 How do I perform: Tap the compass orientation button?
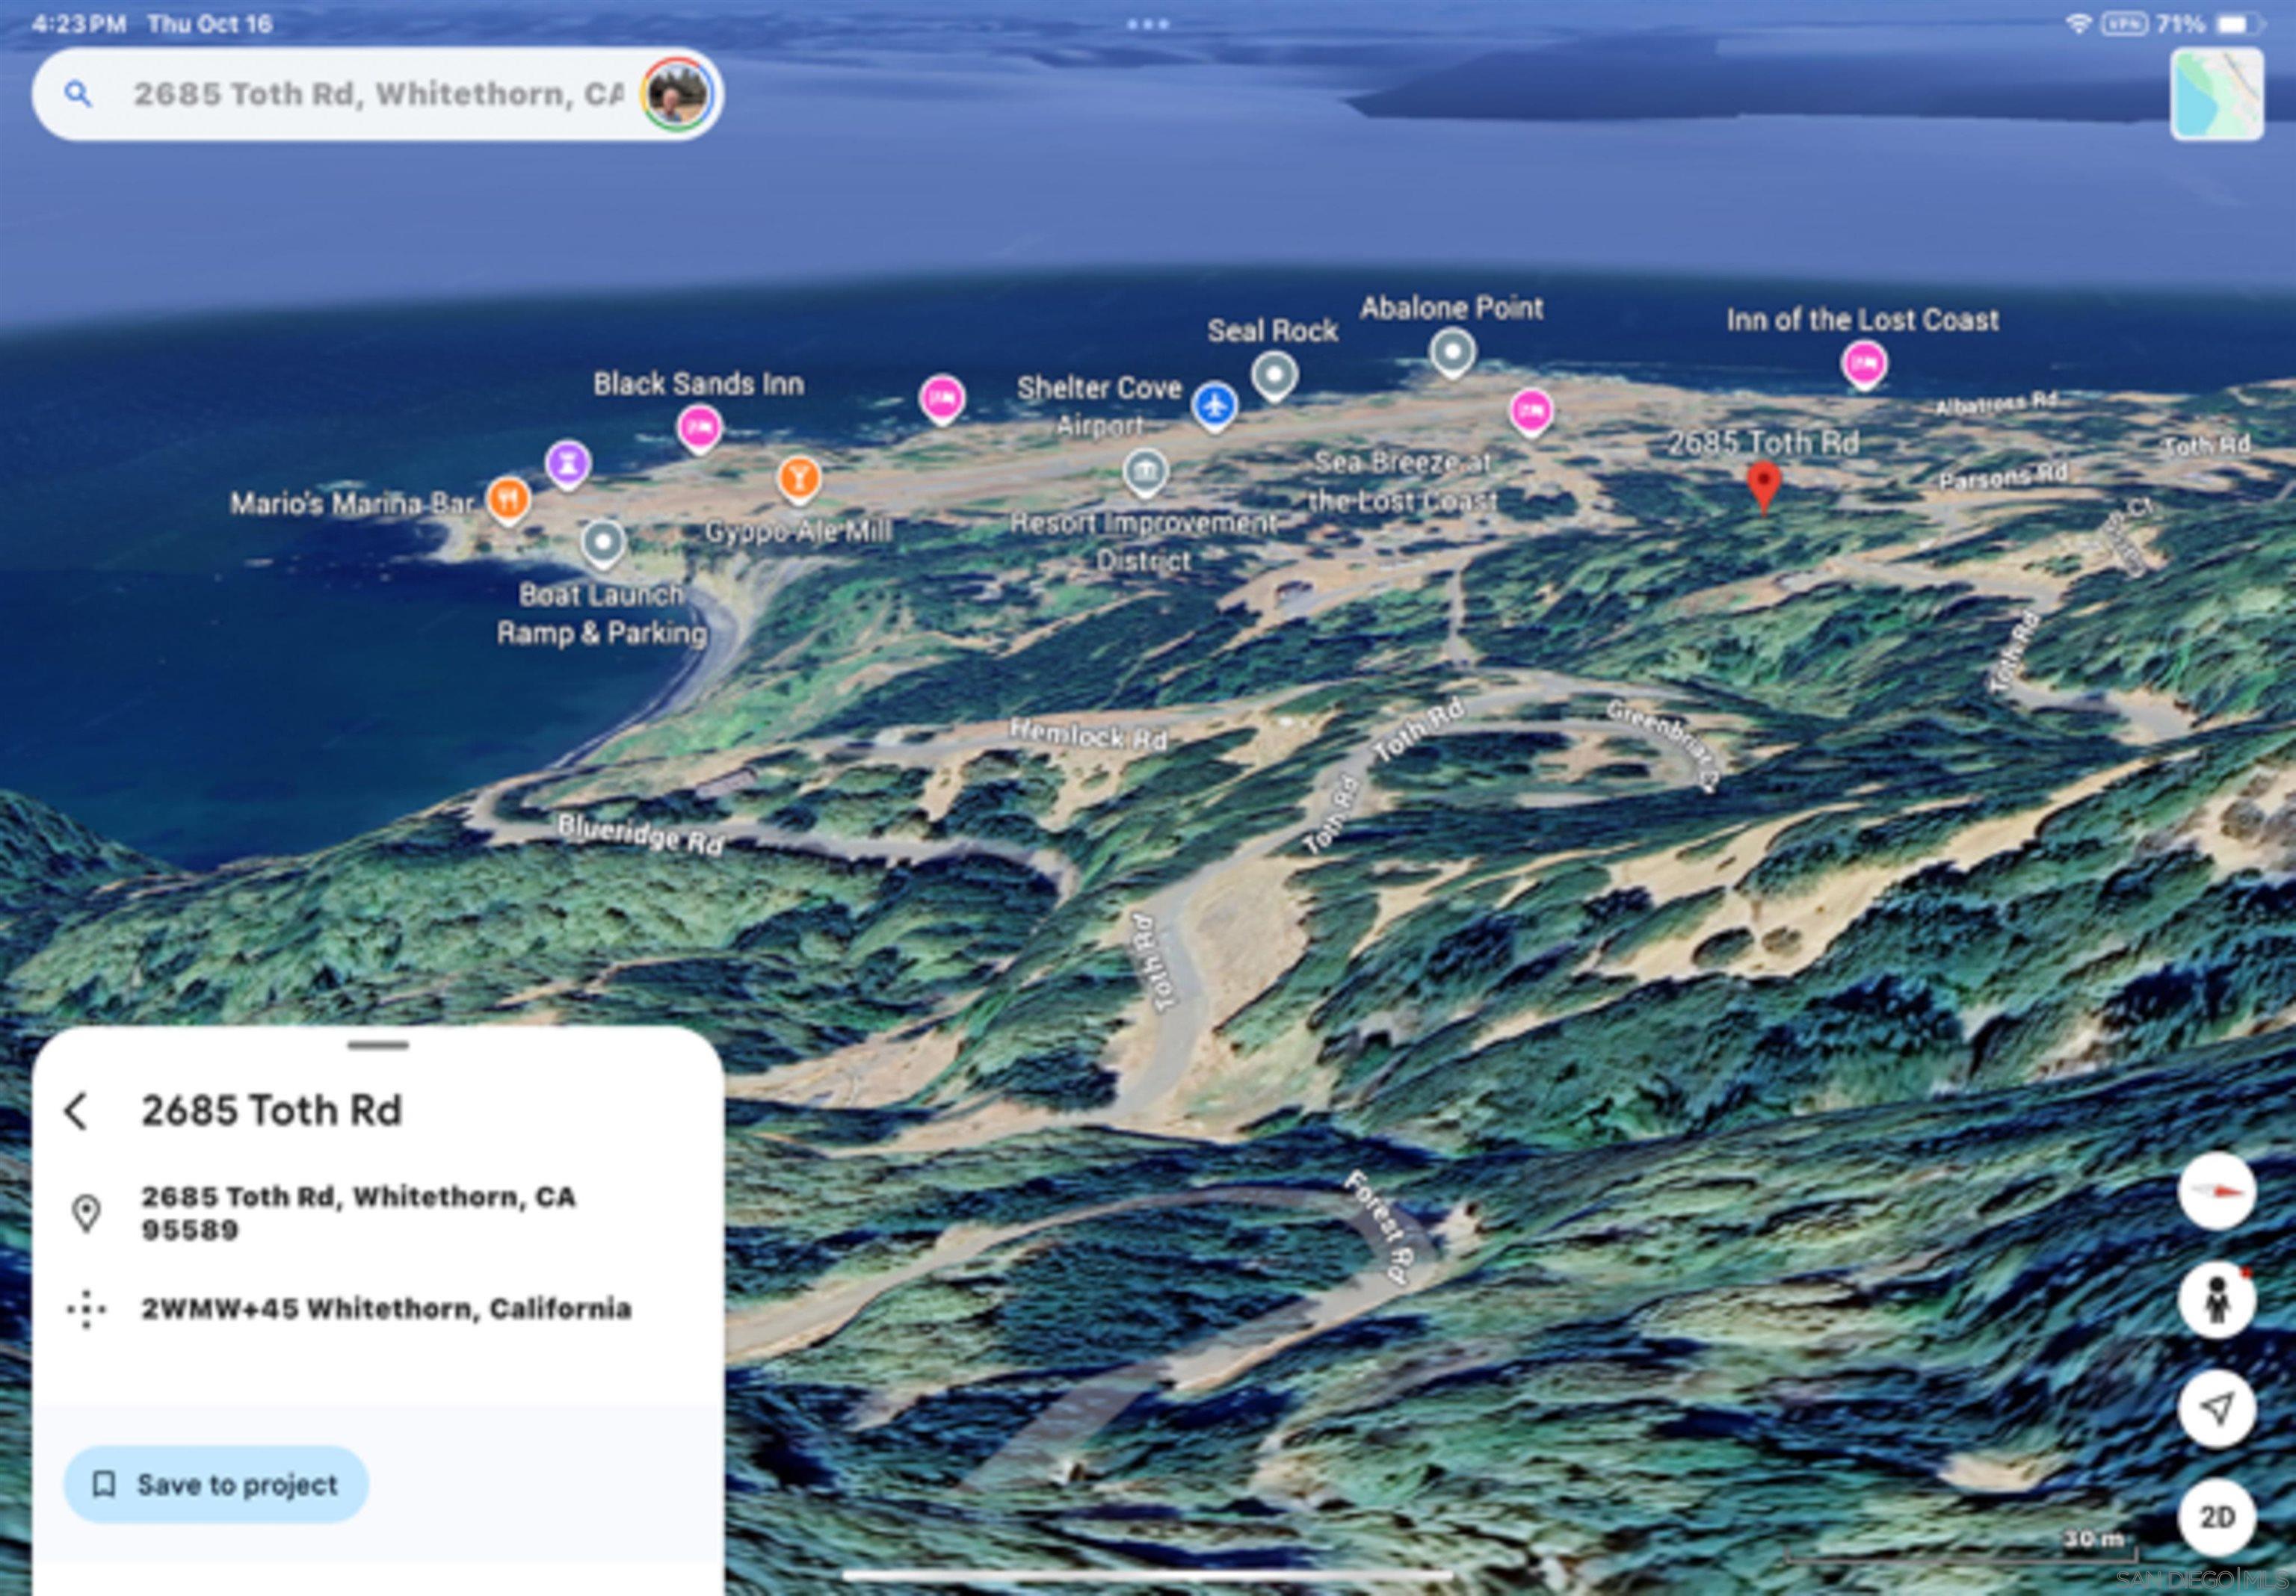2216,1191
